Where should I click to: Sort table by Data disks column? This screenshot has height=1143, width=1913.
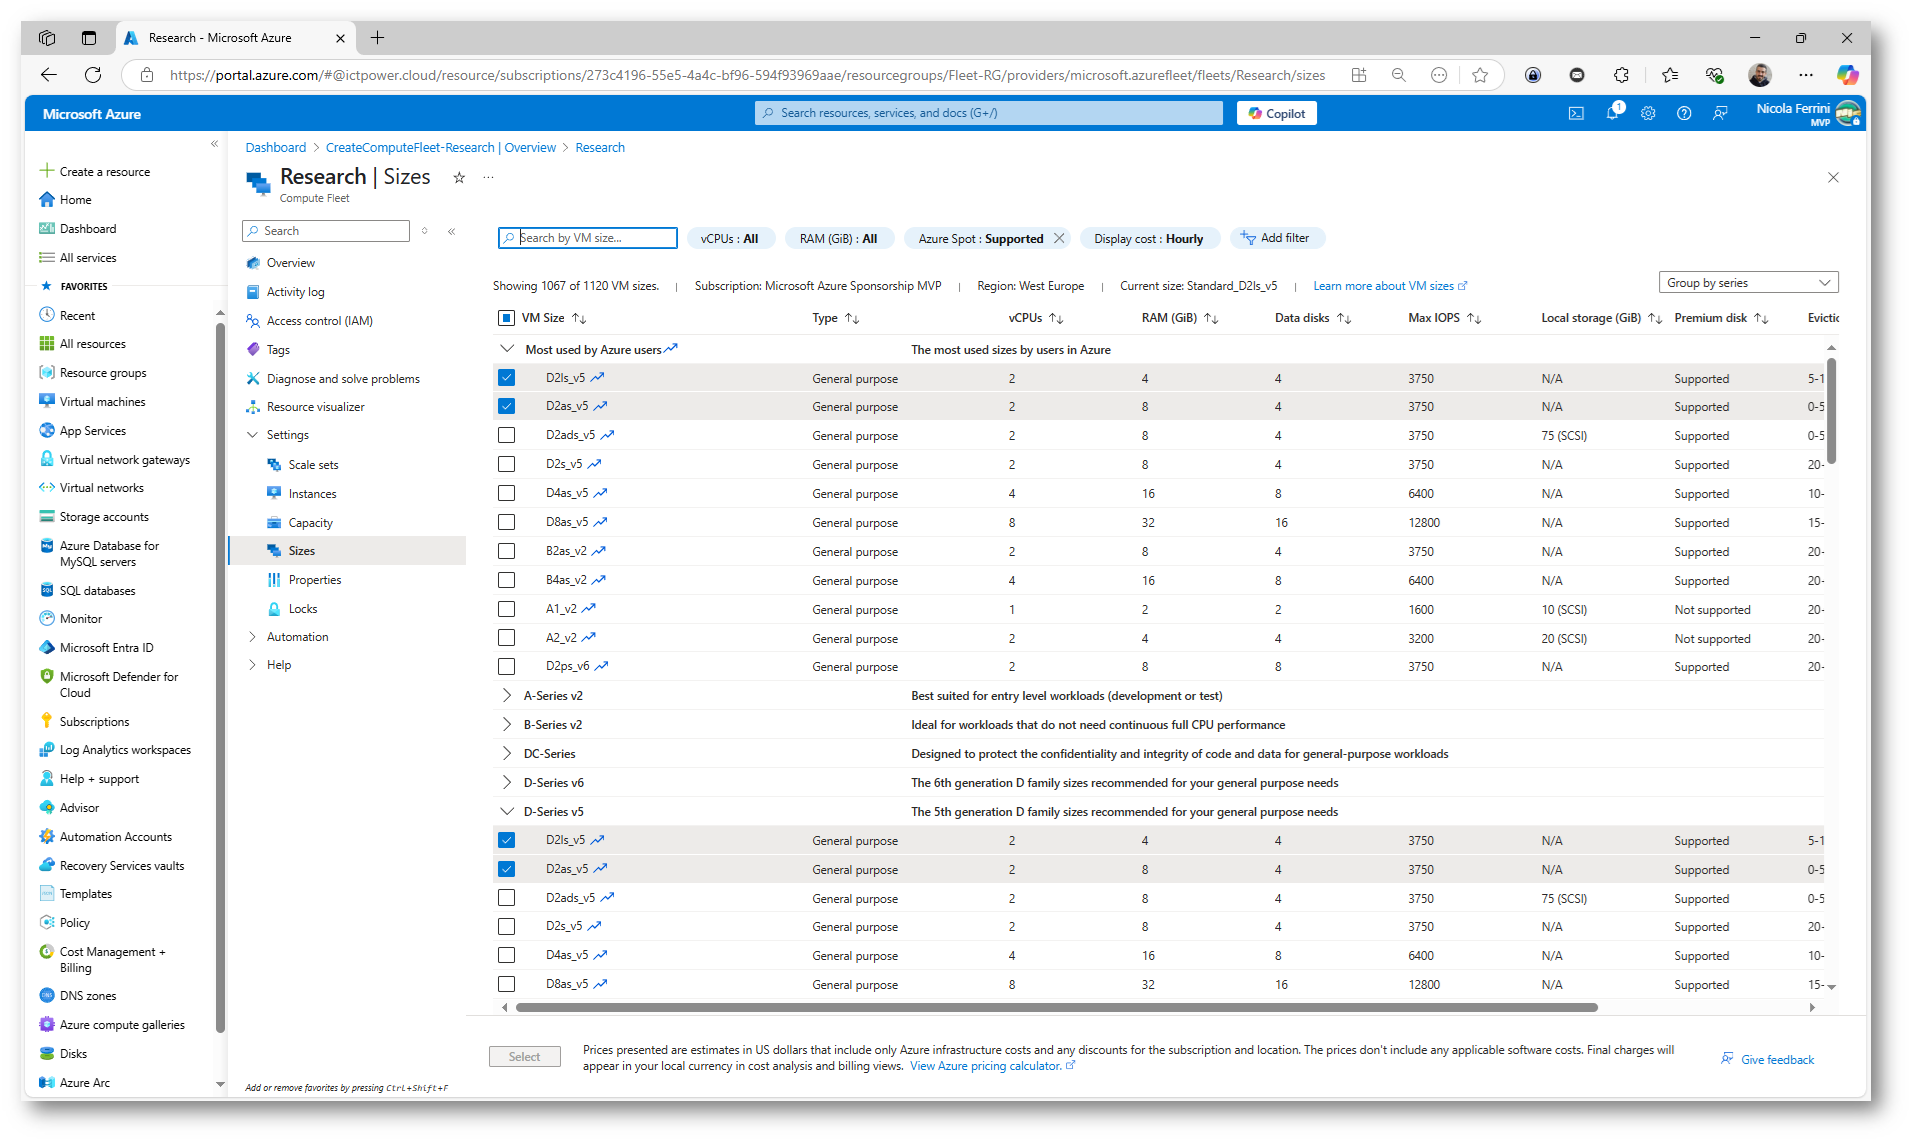tap(1312, 318)
